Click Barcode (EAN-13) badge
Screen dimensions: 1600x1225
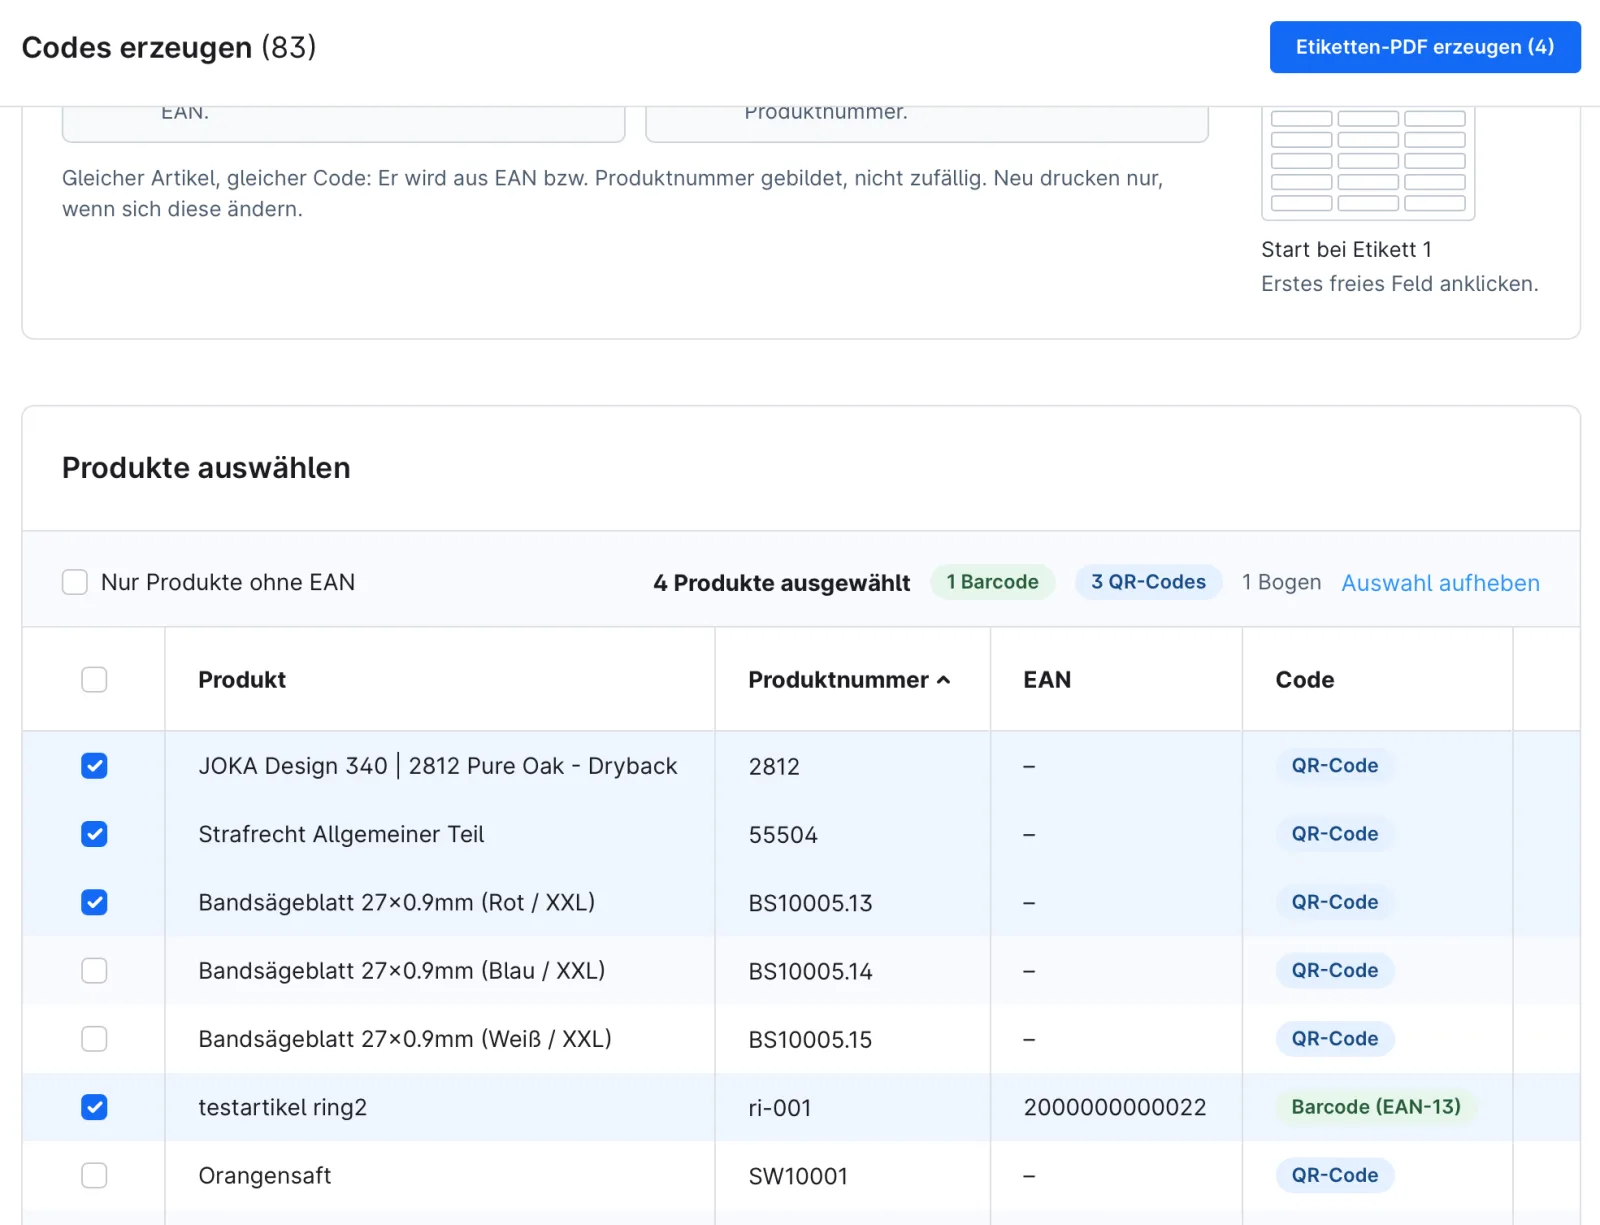[x=1376, y=1107]
